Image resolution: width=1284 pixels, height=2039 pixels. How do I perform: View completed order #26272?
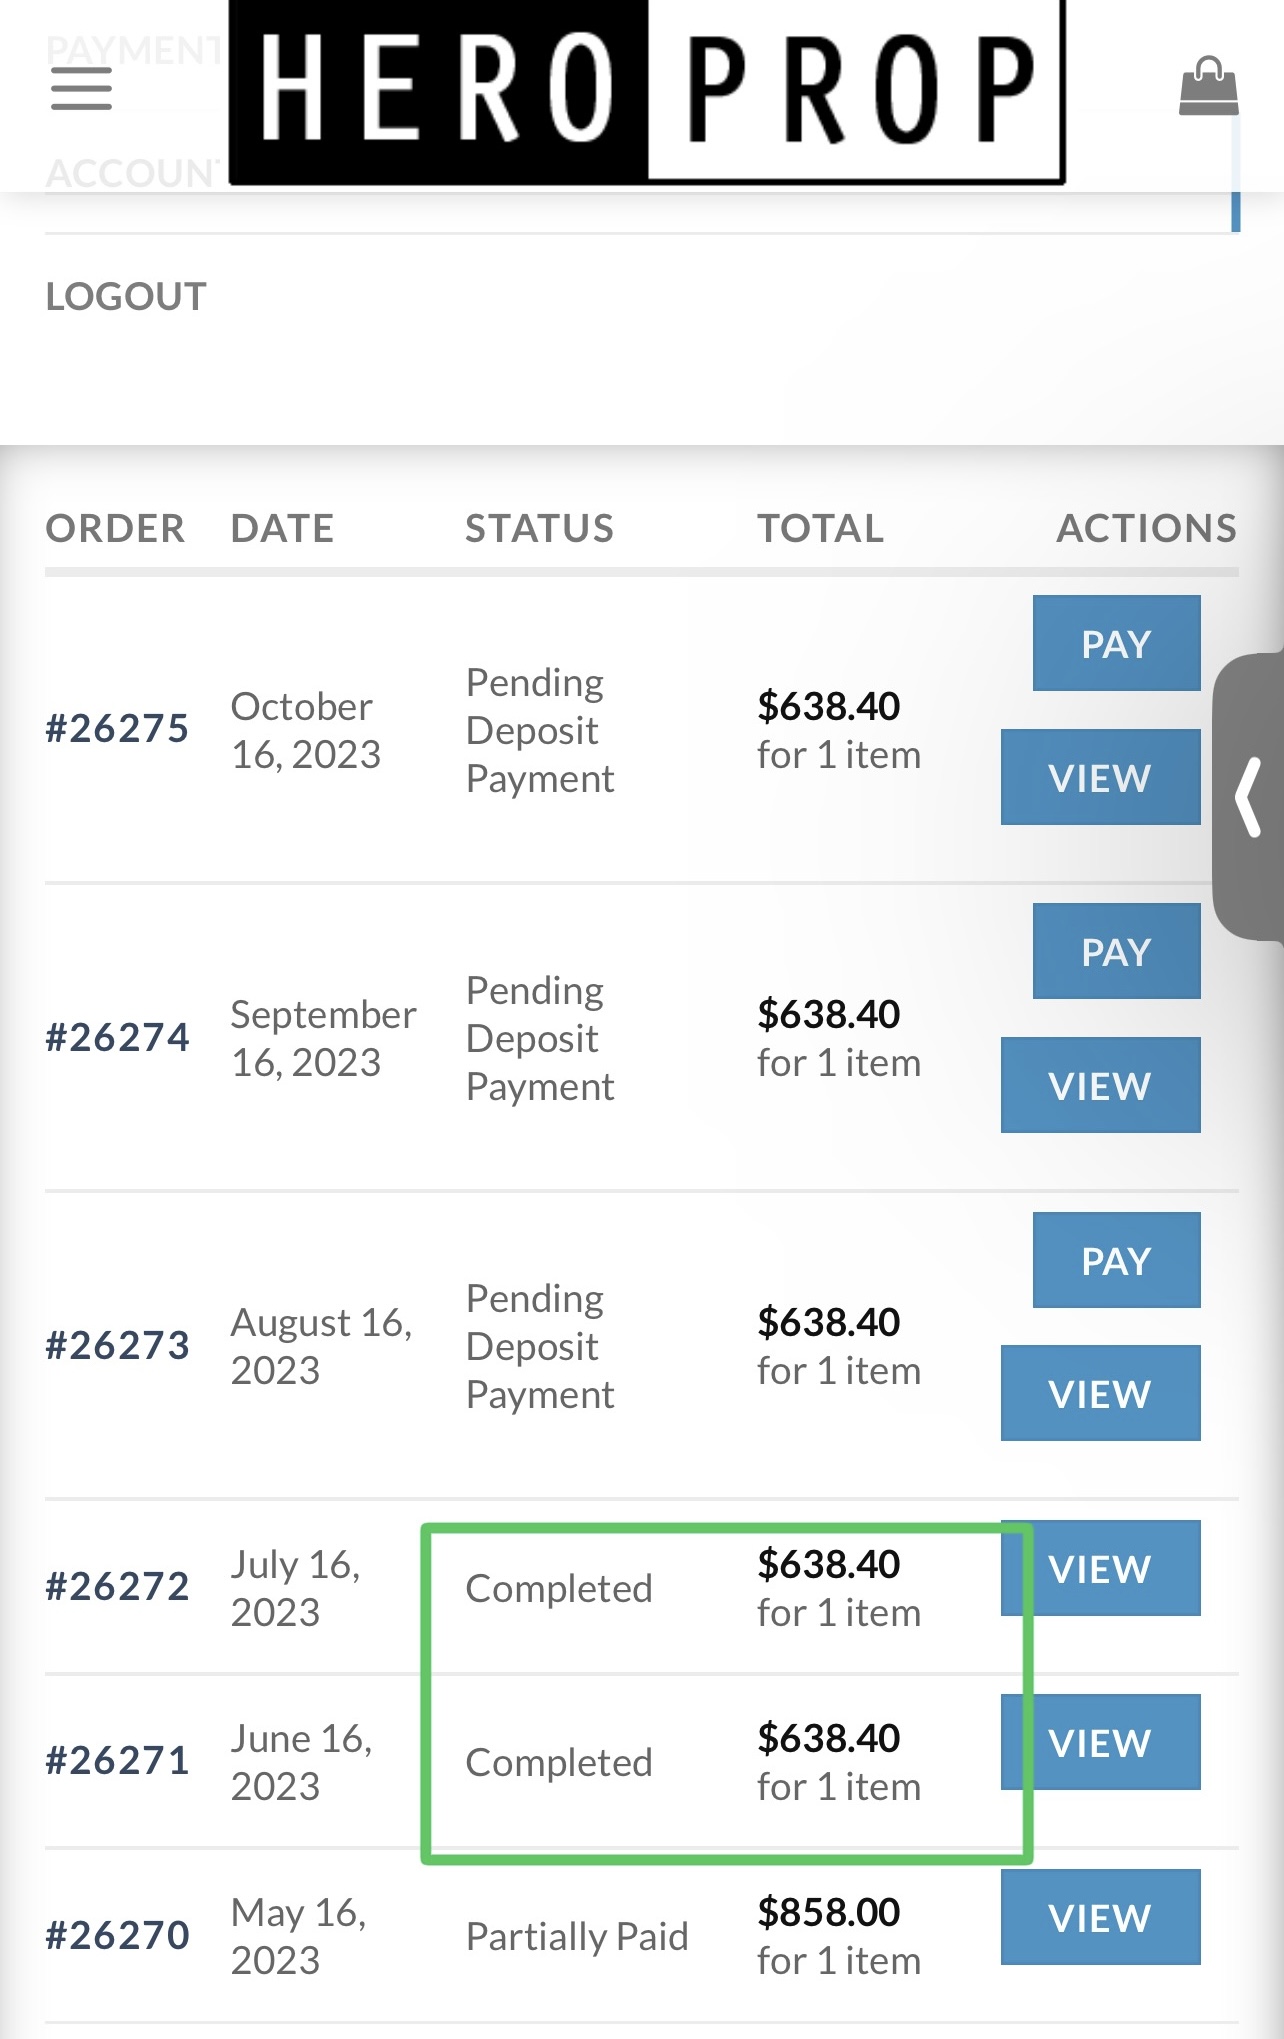(x=1100, y=1568)
